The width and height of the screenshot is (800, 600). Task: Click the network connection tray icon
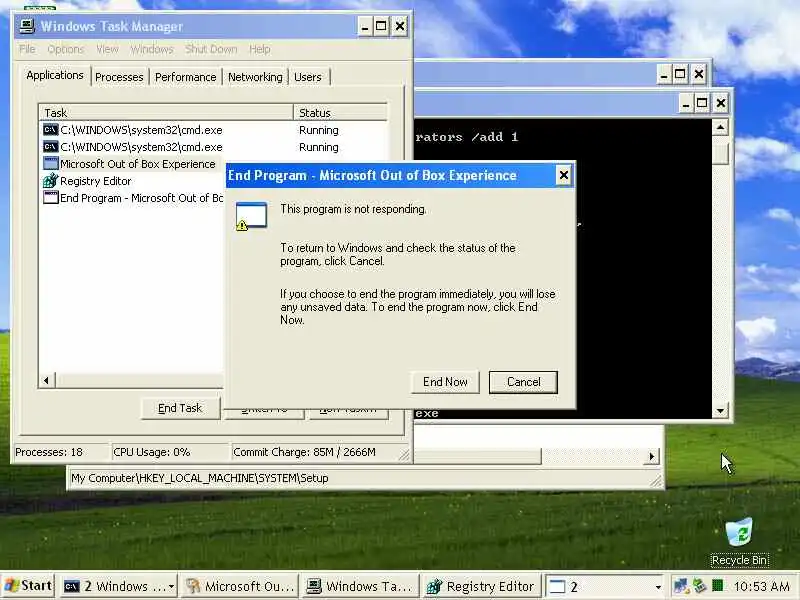click(x=681, y=586)
